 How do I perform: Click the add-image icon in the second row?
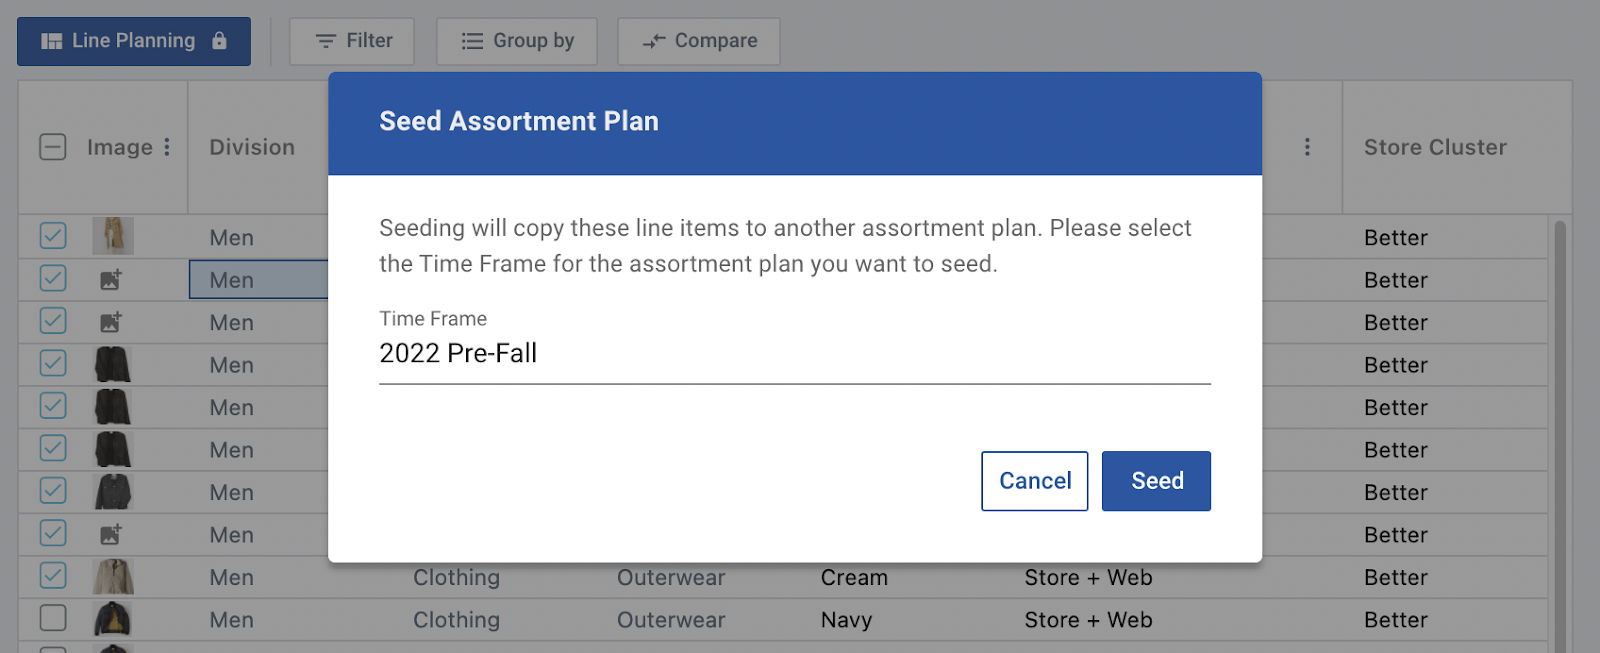pos(111,280)
